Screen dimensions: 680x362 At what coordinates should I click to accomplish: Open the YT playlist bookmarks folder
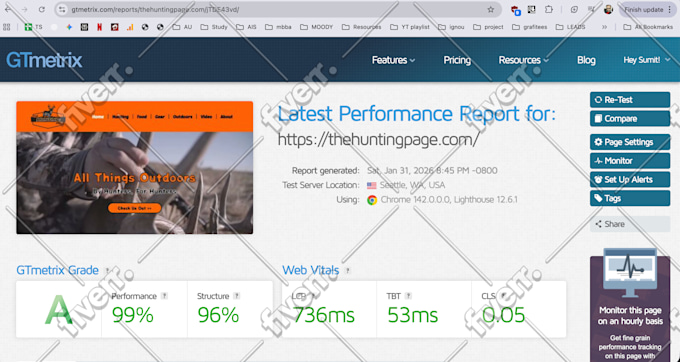(410, 27)
